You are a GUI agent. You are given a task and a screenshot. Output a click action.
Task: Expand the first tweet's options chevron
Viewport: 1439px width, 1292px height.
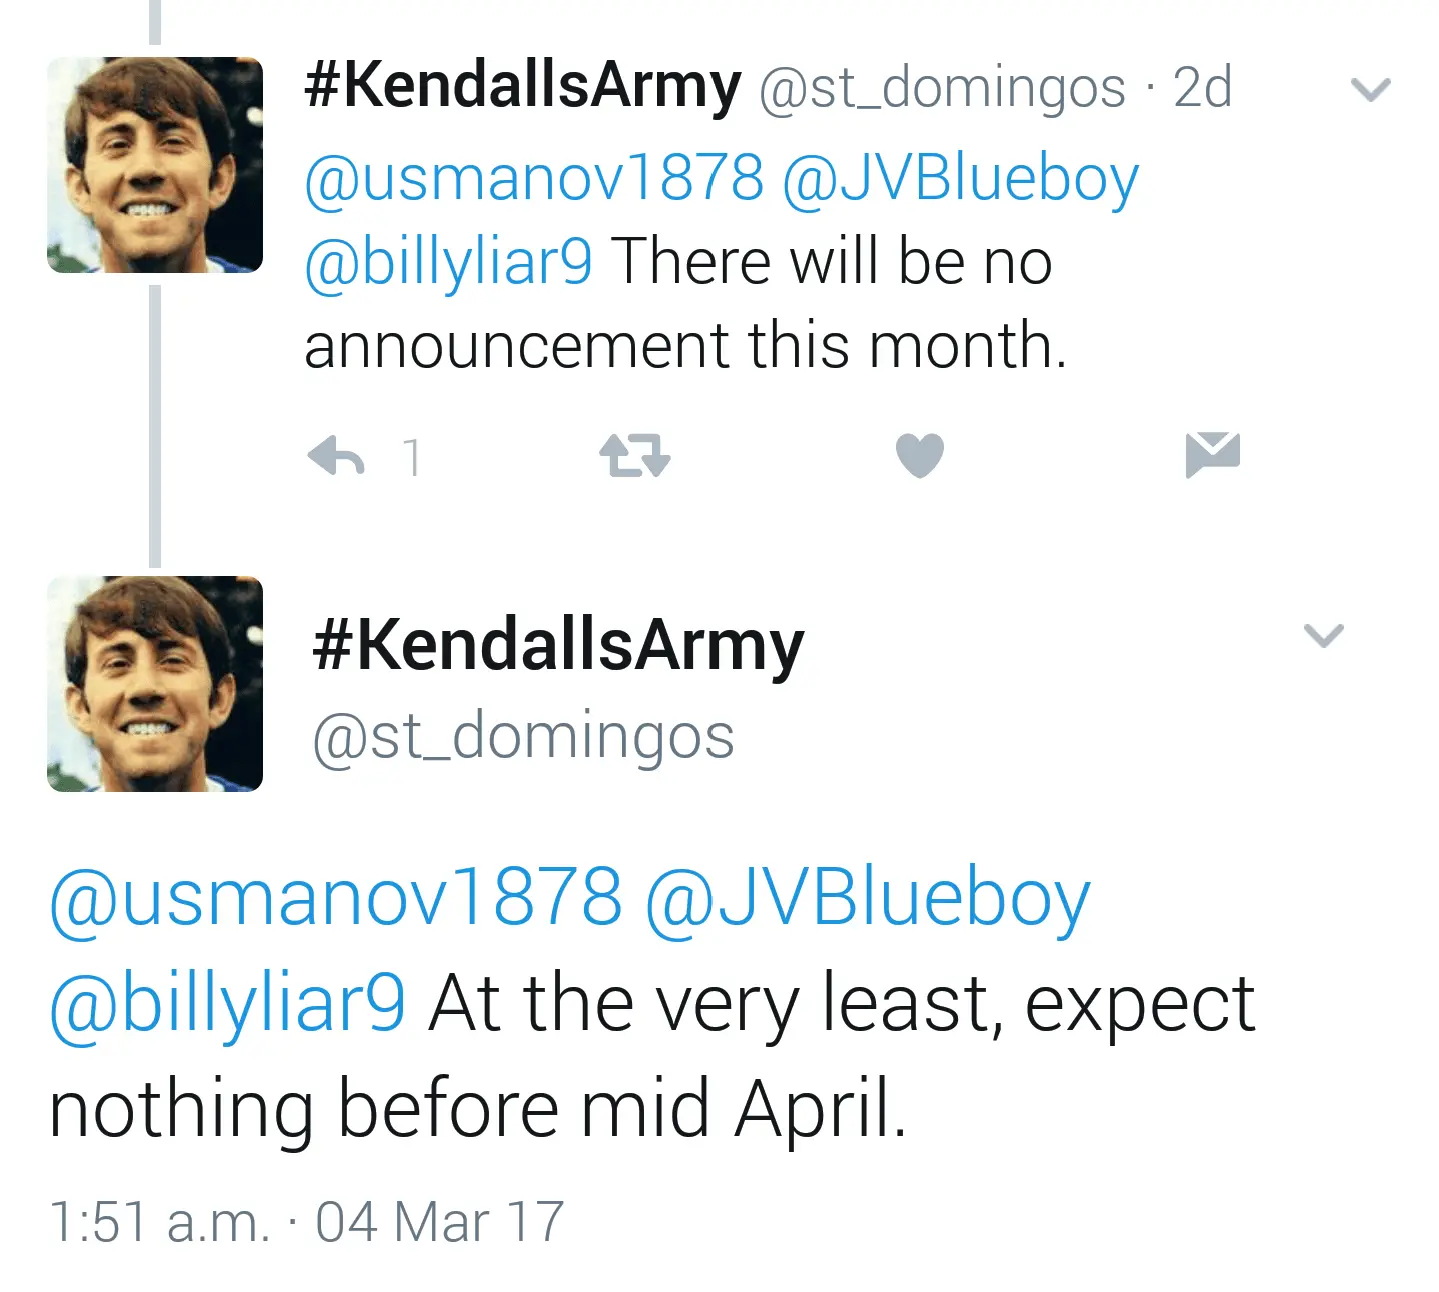(x=1370, y=91)
